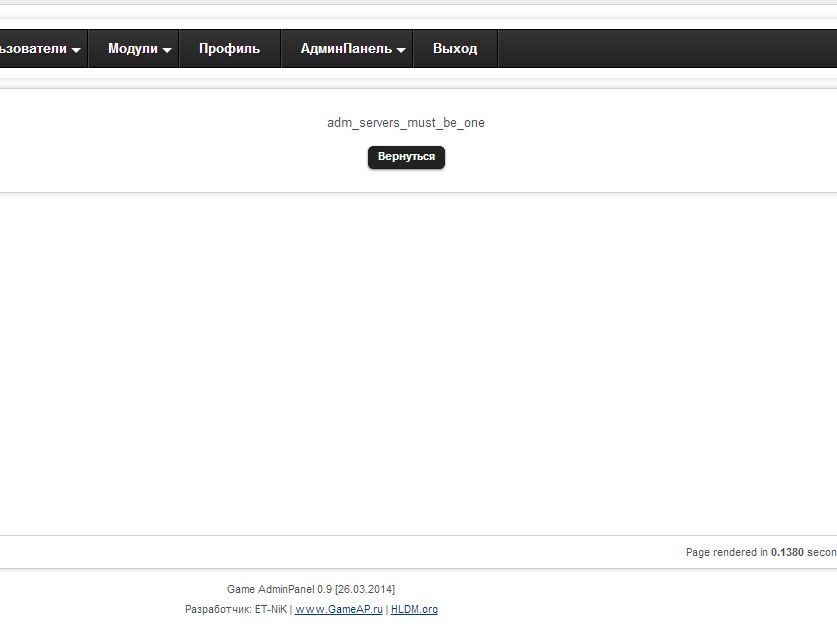Open the HLDM.org footer link
The height and width of the screenshot is (634, 837).
tap(414, 609)
